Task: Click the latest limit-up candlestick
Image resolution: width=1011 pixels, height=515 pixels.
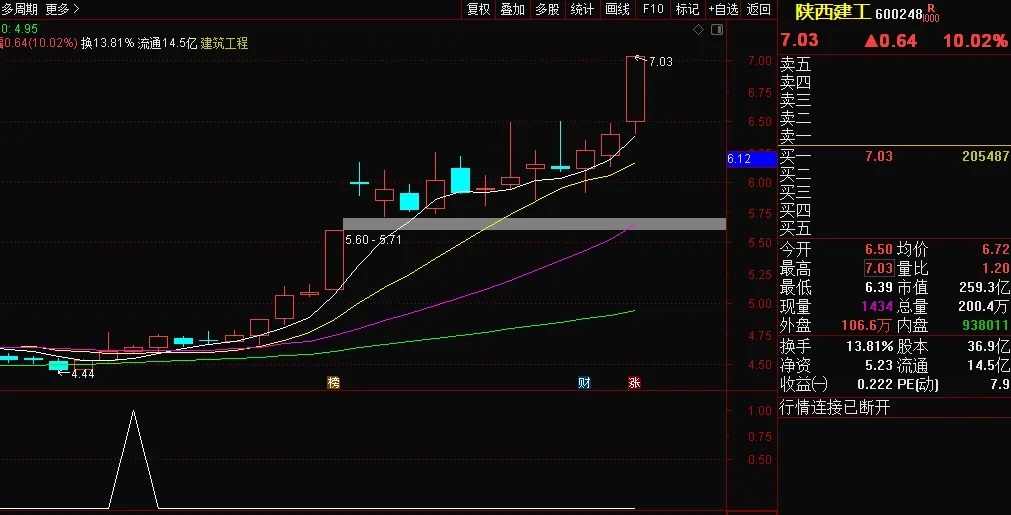Action: tap(635, 89)
